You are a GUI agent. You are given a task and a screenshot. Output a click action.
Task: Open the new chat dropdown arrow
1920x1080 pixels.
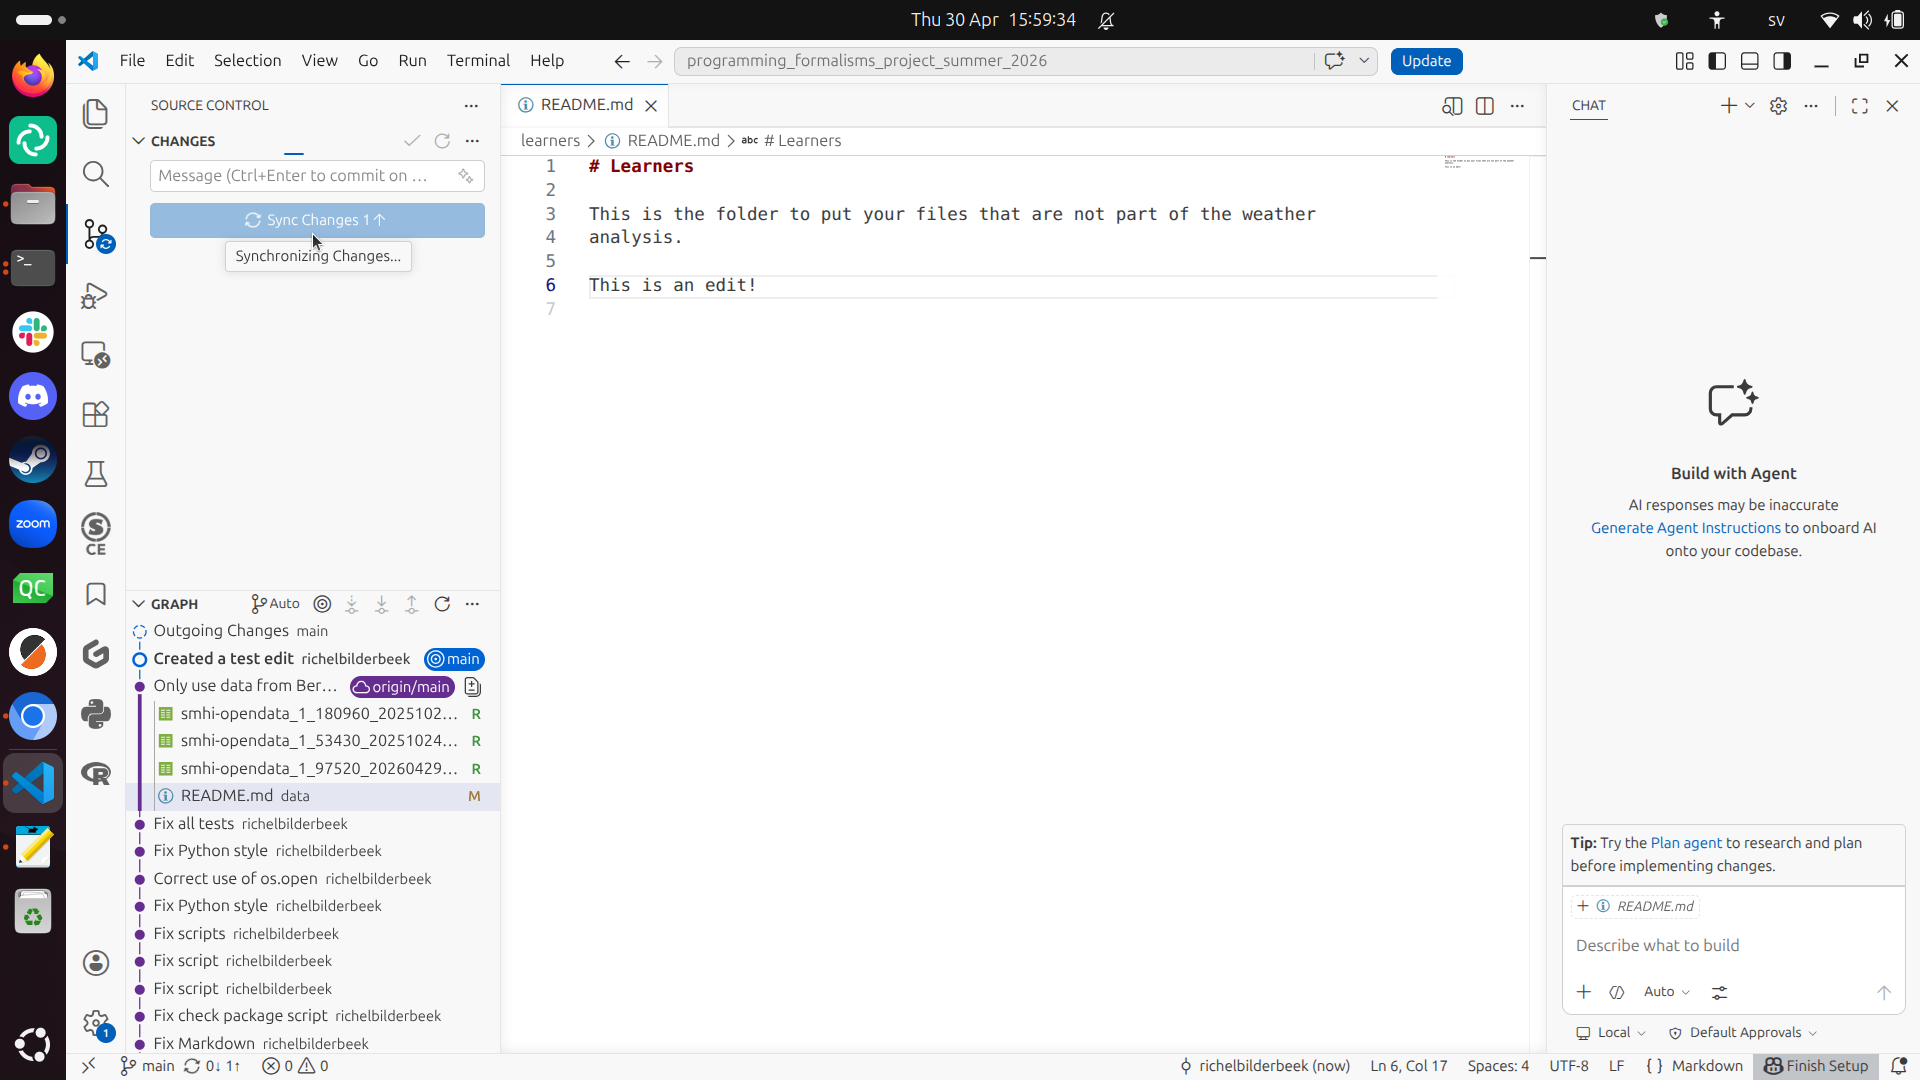point(1750,106)
